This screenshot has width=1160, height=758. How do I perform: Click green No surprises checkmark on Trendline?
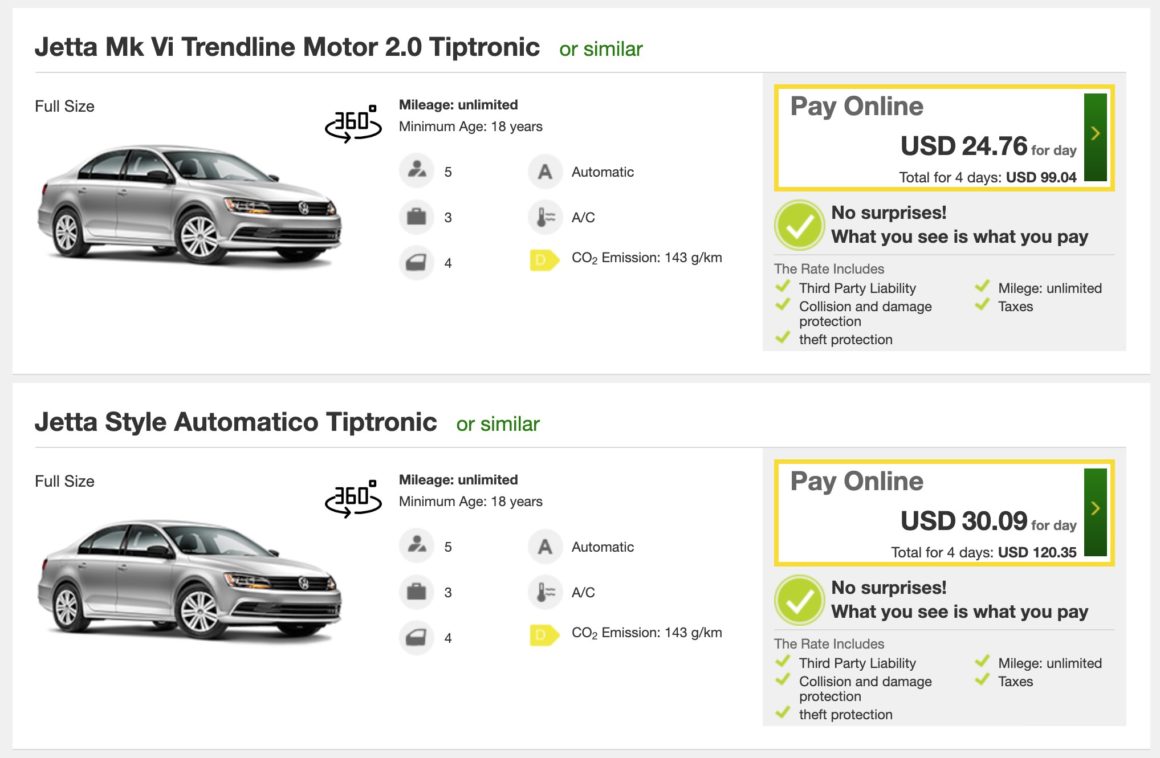point(799,225)
